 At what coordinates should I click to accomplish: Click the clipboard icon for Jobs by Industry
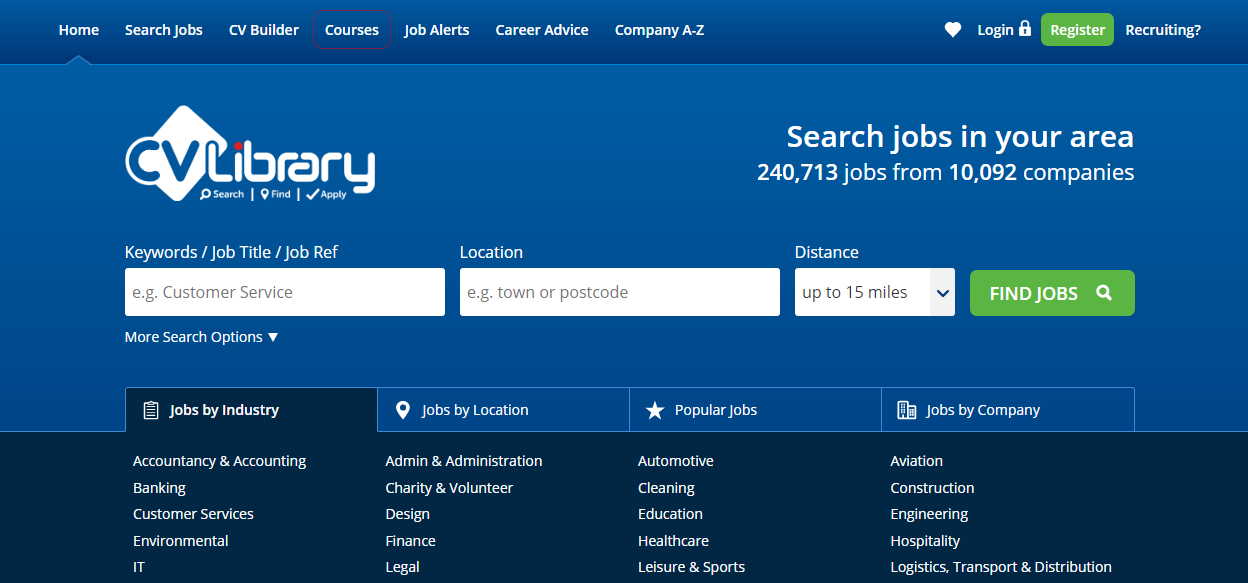[x=151, y=410]
